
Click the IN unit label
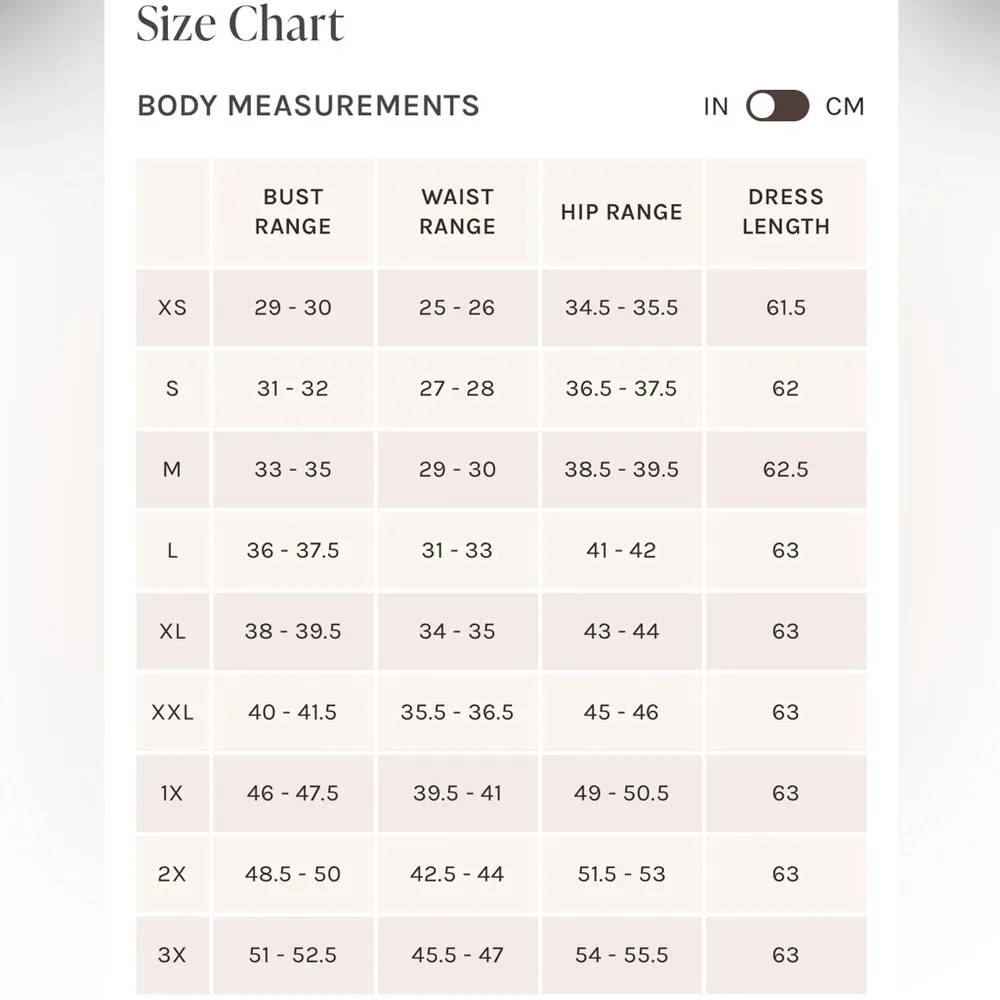[716, 106]
